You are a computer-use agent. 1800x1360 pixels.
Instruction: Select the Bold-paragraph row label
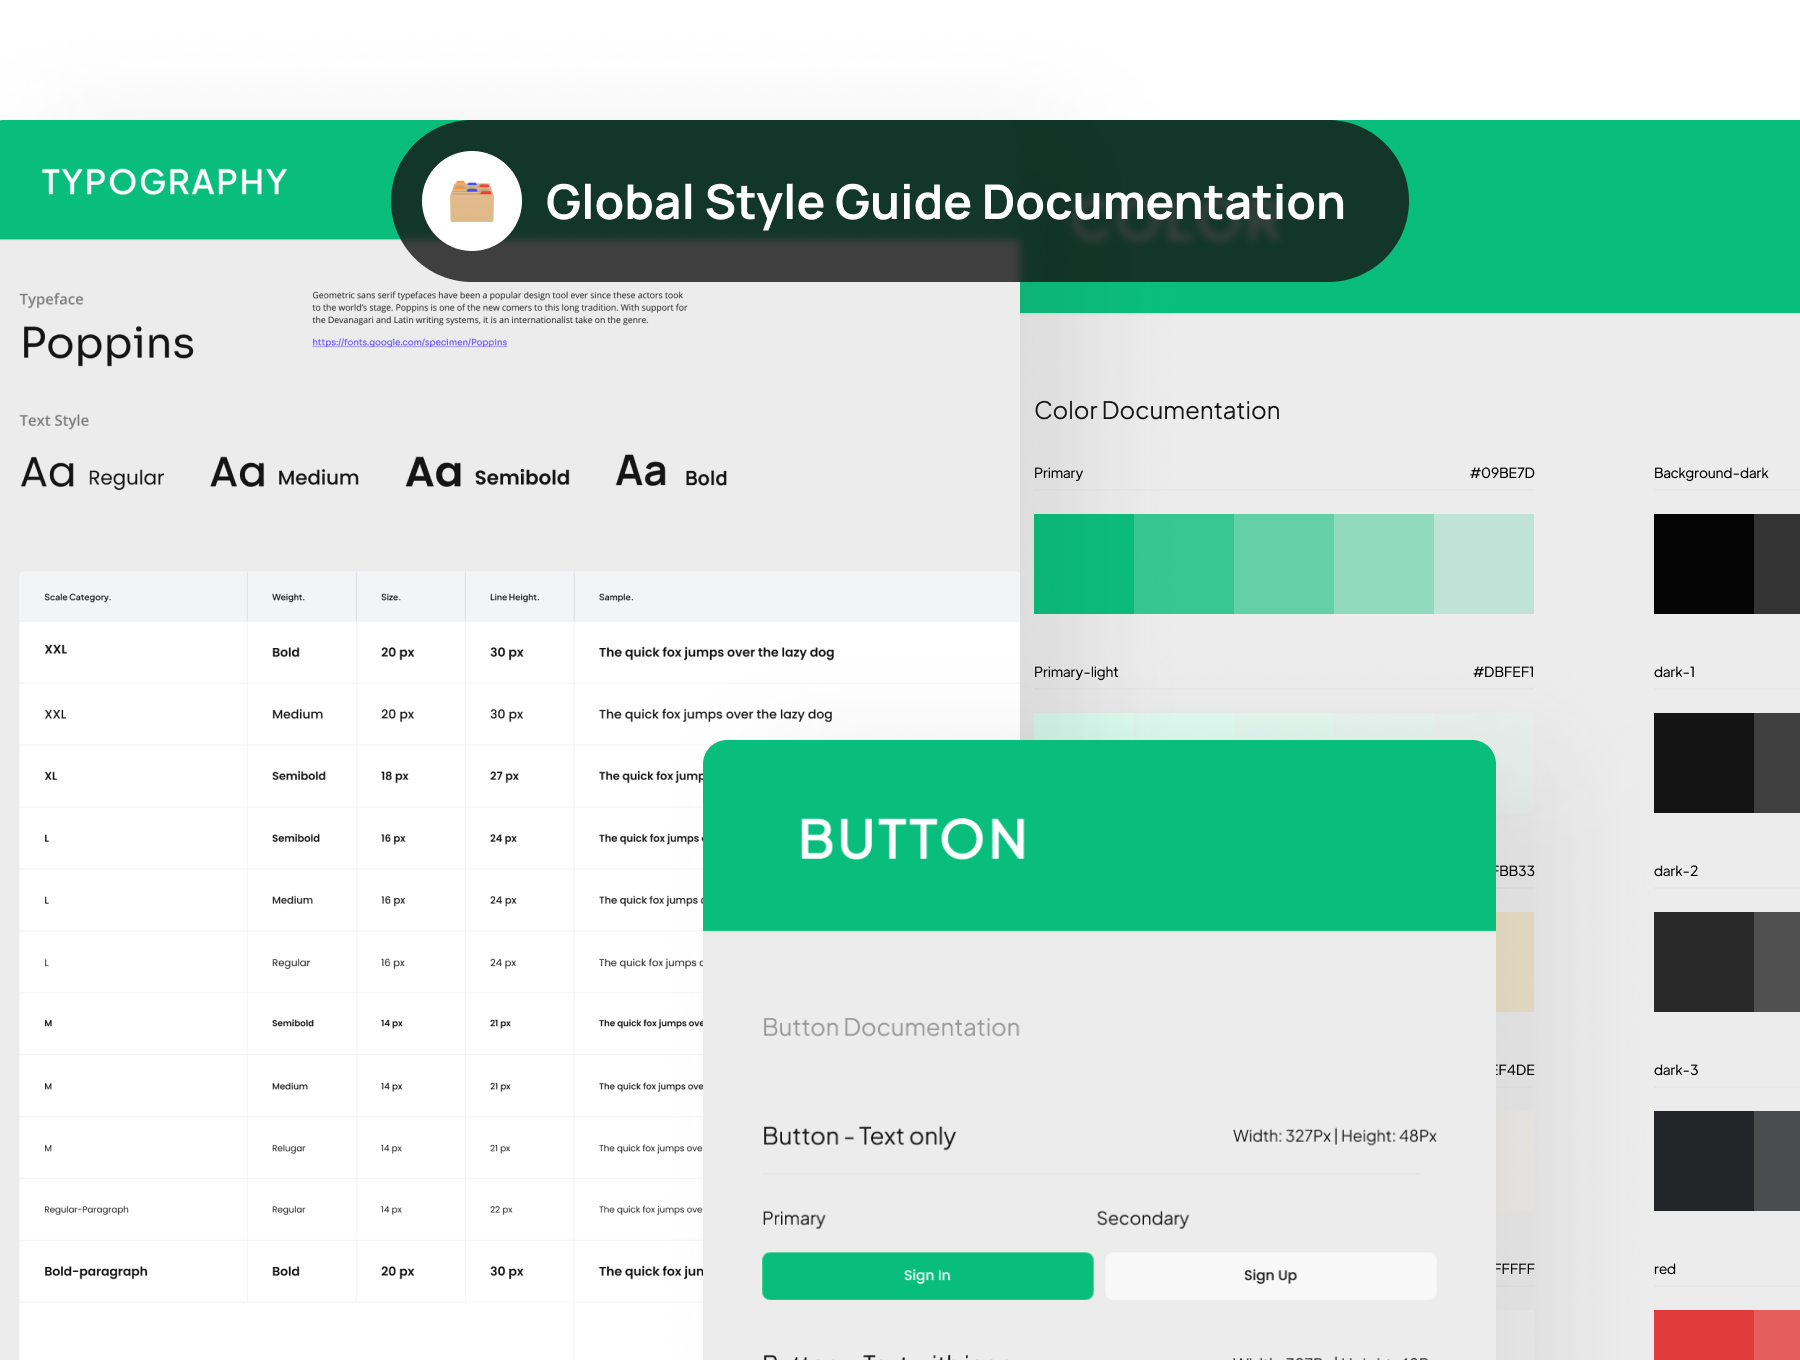tap(96, 1271)
